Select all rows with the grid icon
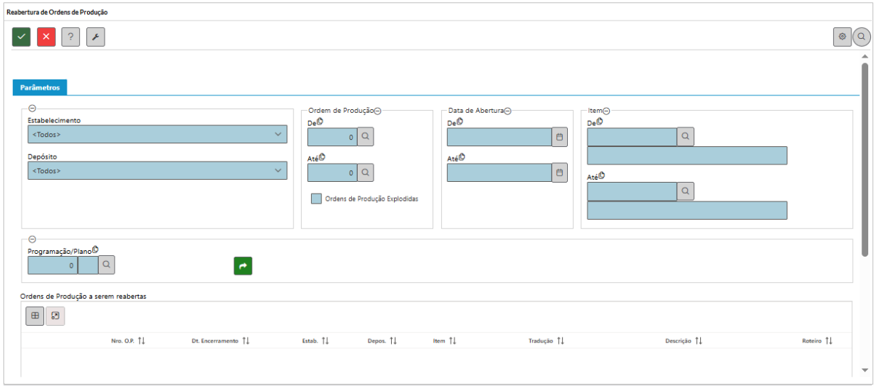The image size is (879, 387). (x=35, y=316)
